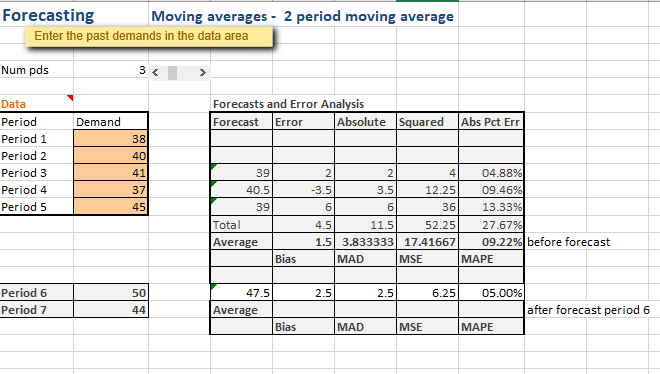Click the Num pds scrollbar thumb

[173, 73]
